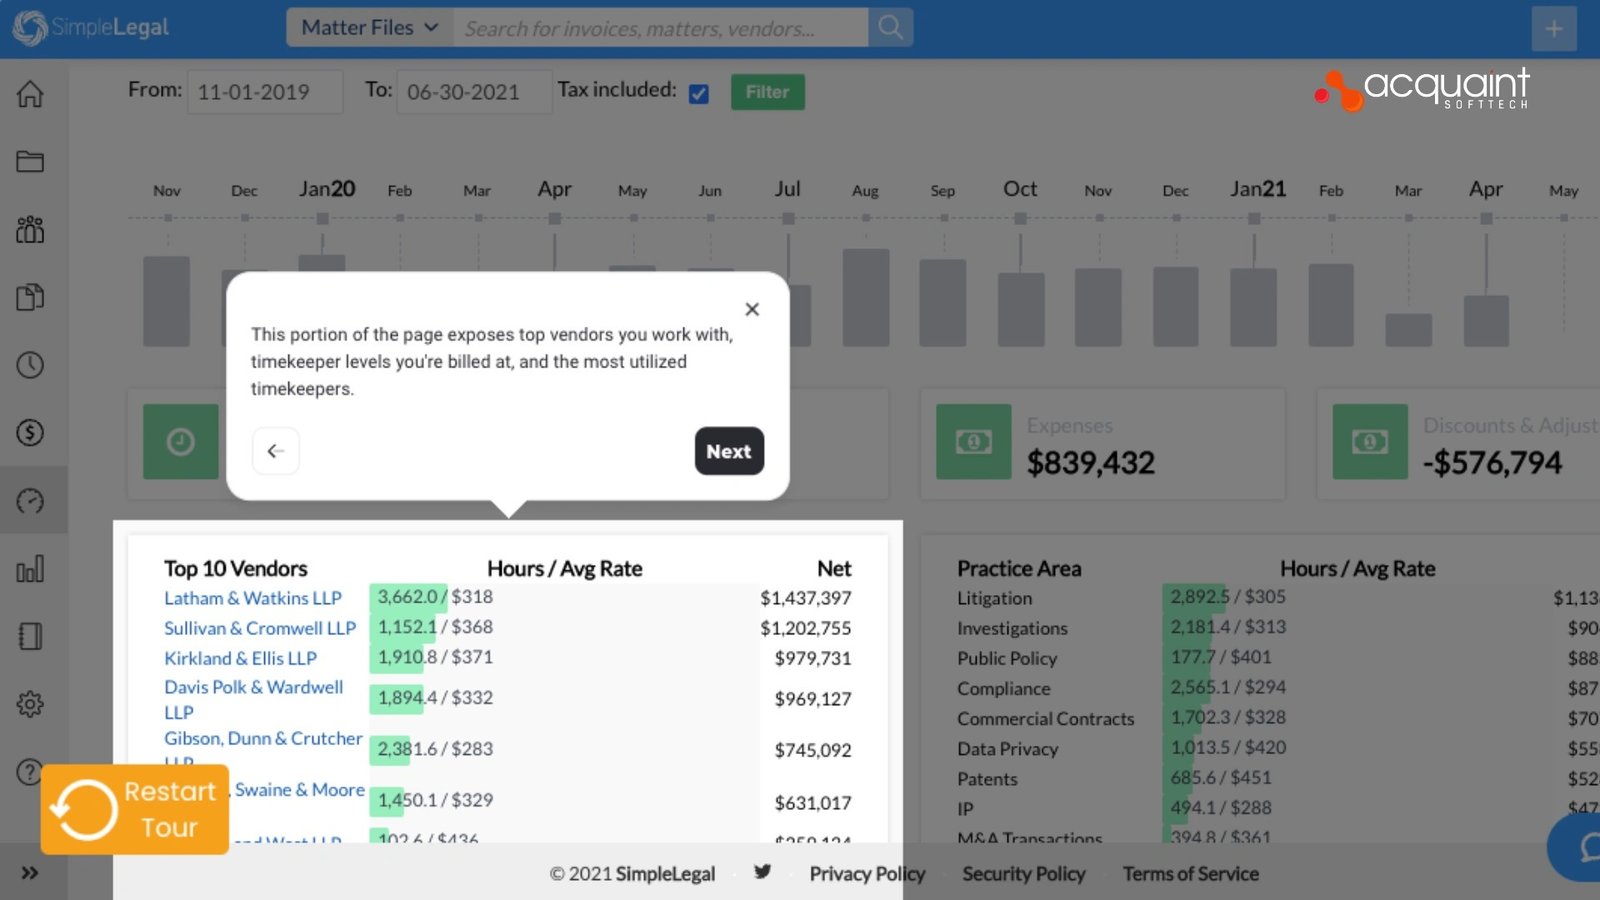Viewport: 1600px width, 900px height.
Task: Open Kirkland & Ellis LLP vendor
Action: [x=240, y=658]
